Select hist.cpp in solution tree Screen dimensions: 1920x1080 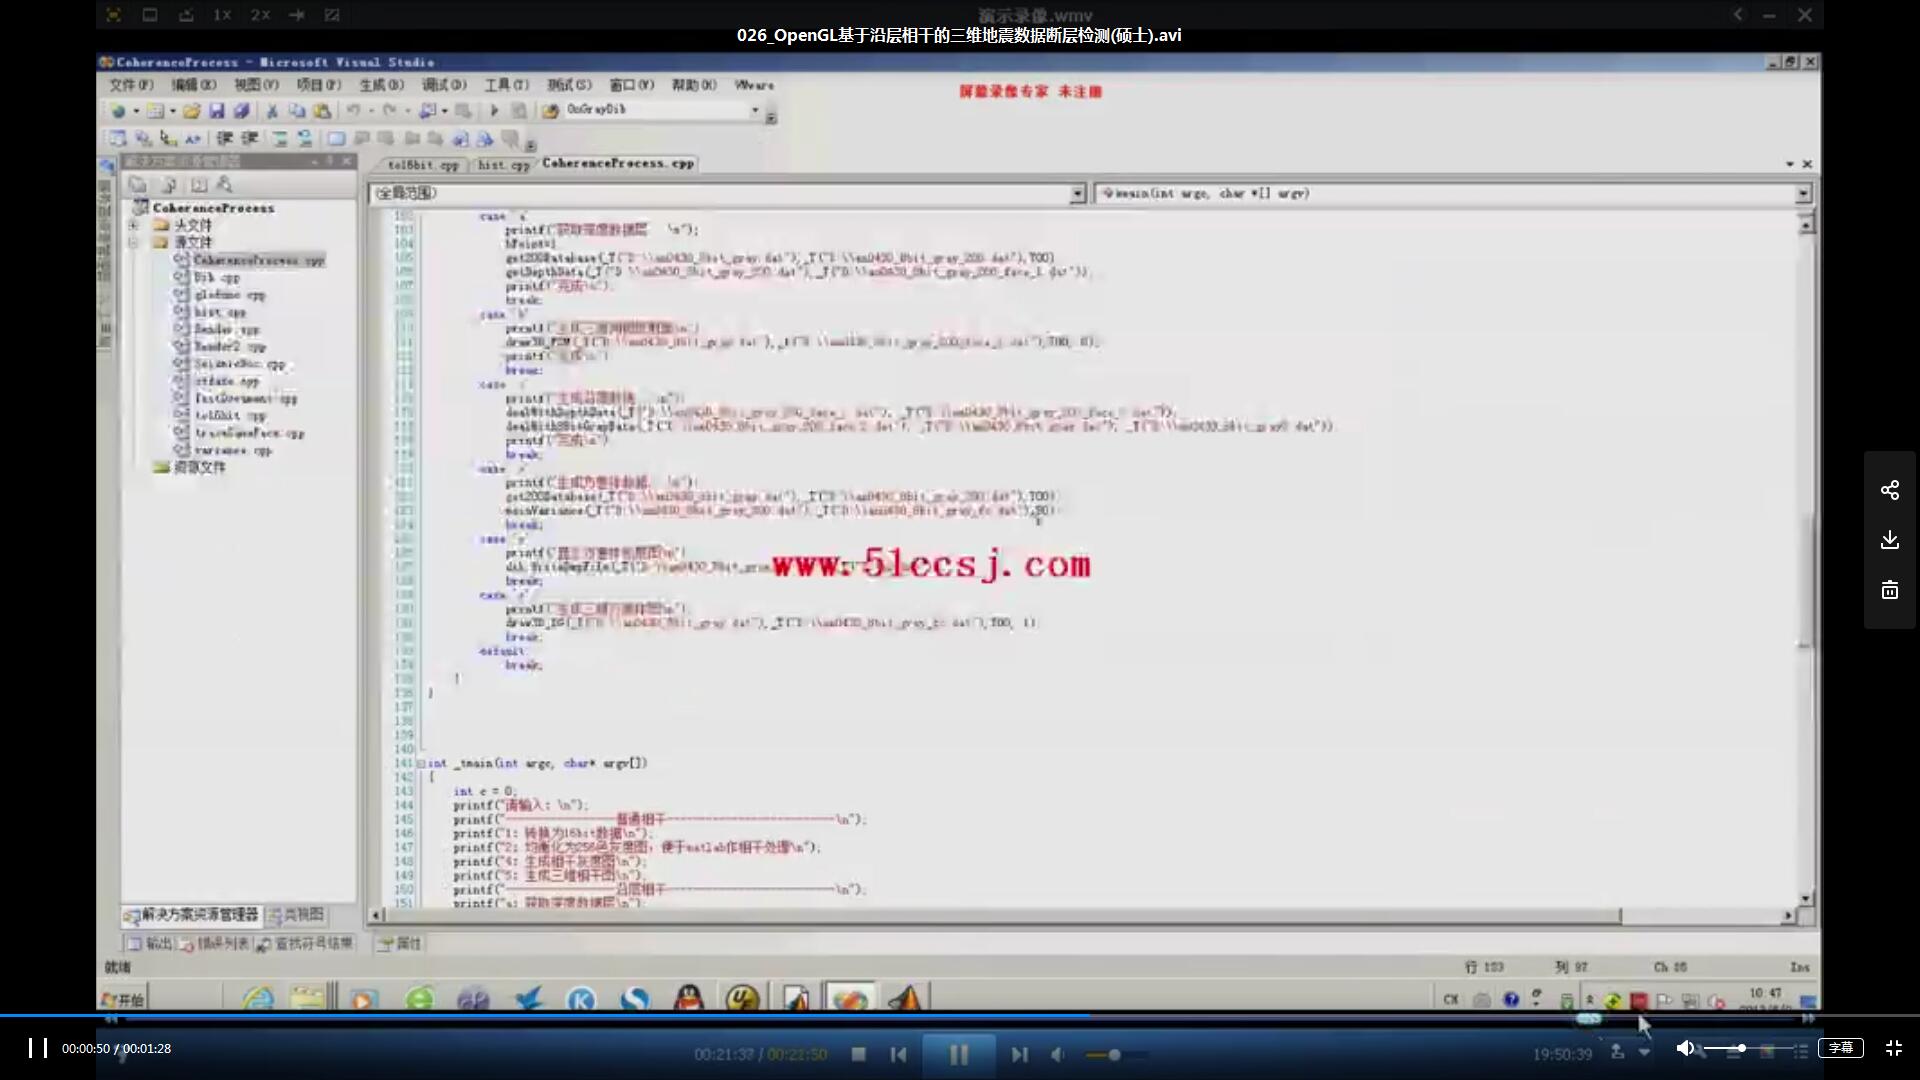(220, 312)
